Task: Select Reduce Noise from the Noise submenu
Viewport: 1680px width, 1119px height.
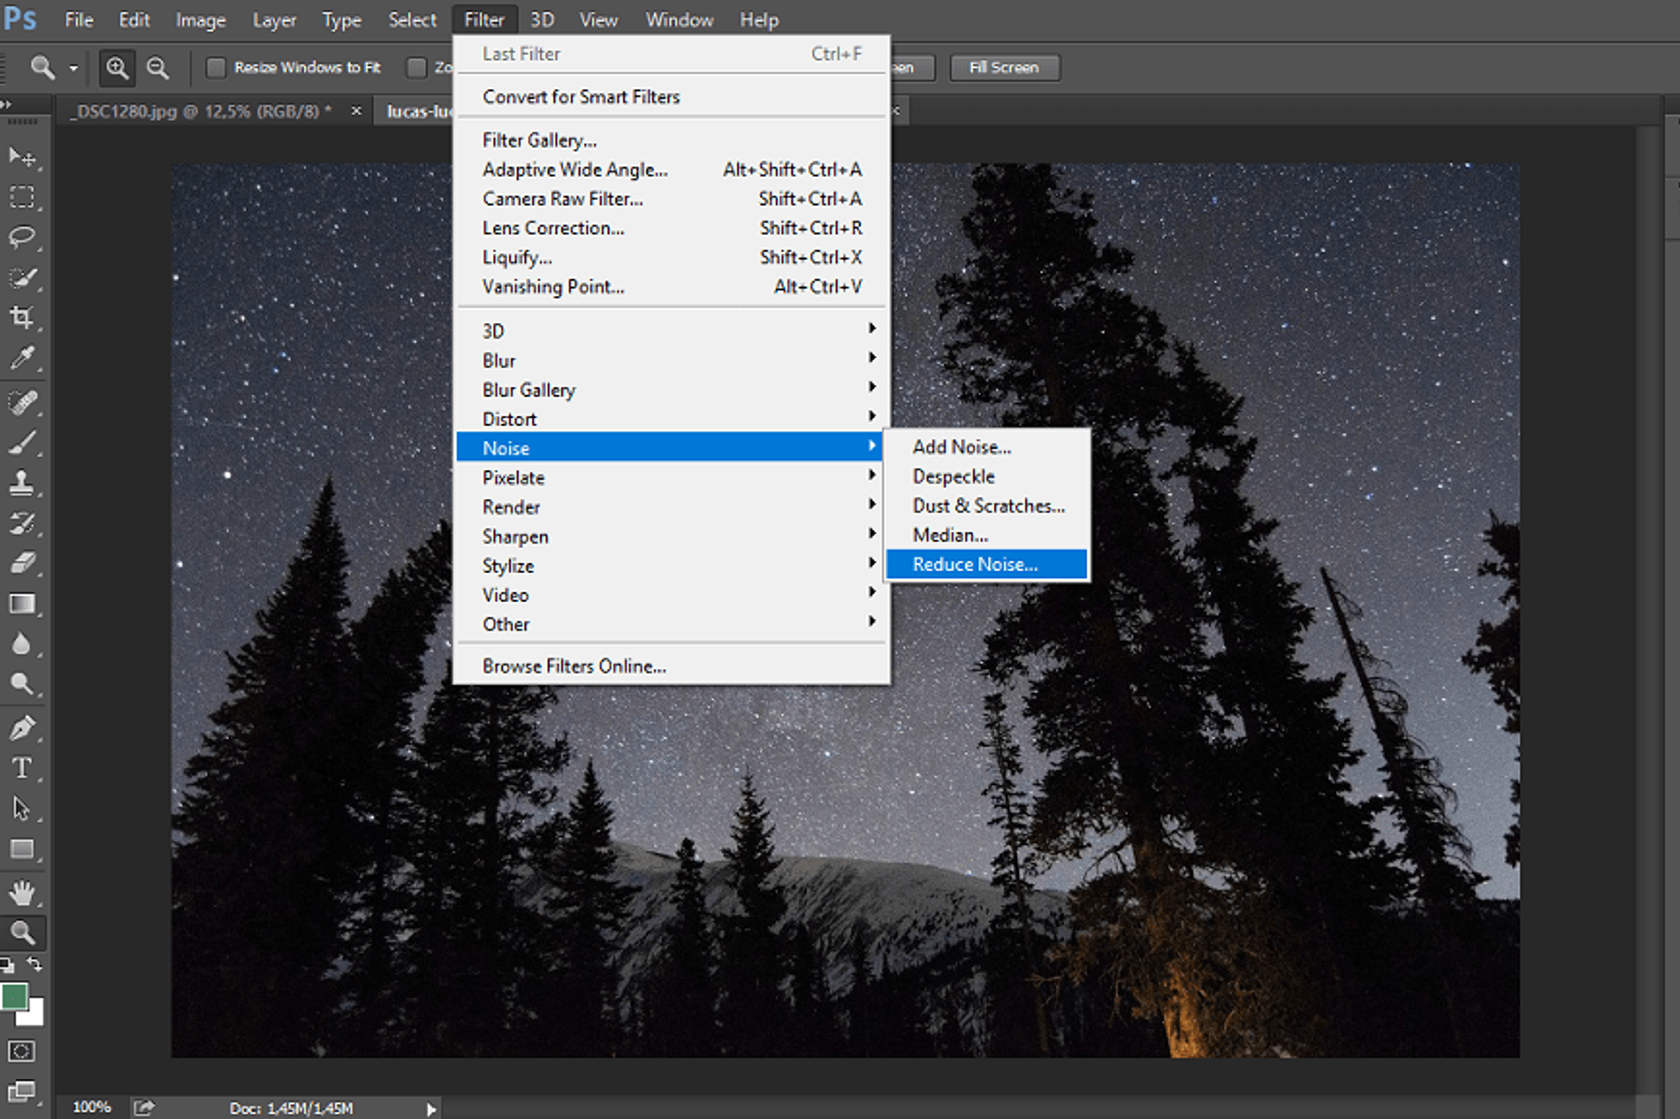Action: pos(973,564)
